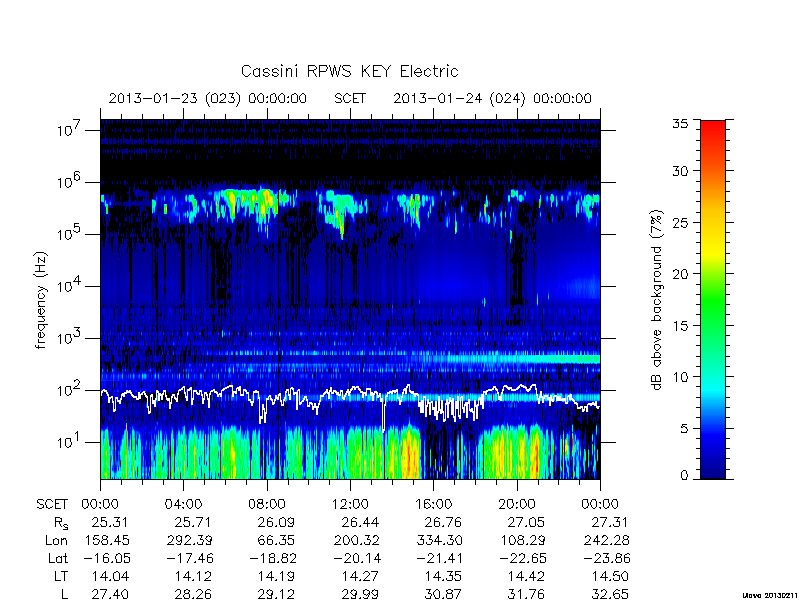Click L-shell value '29.12'
Screen dimensions: 800x600
(x=276, y=594)
